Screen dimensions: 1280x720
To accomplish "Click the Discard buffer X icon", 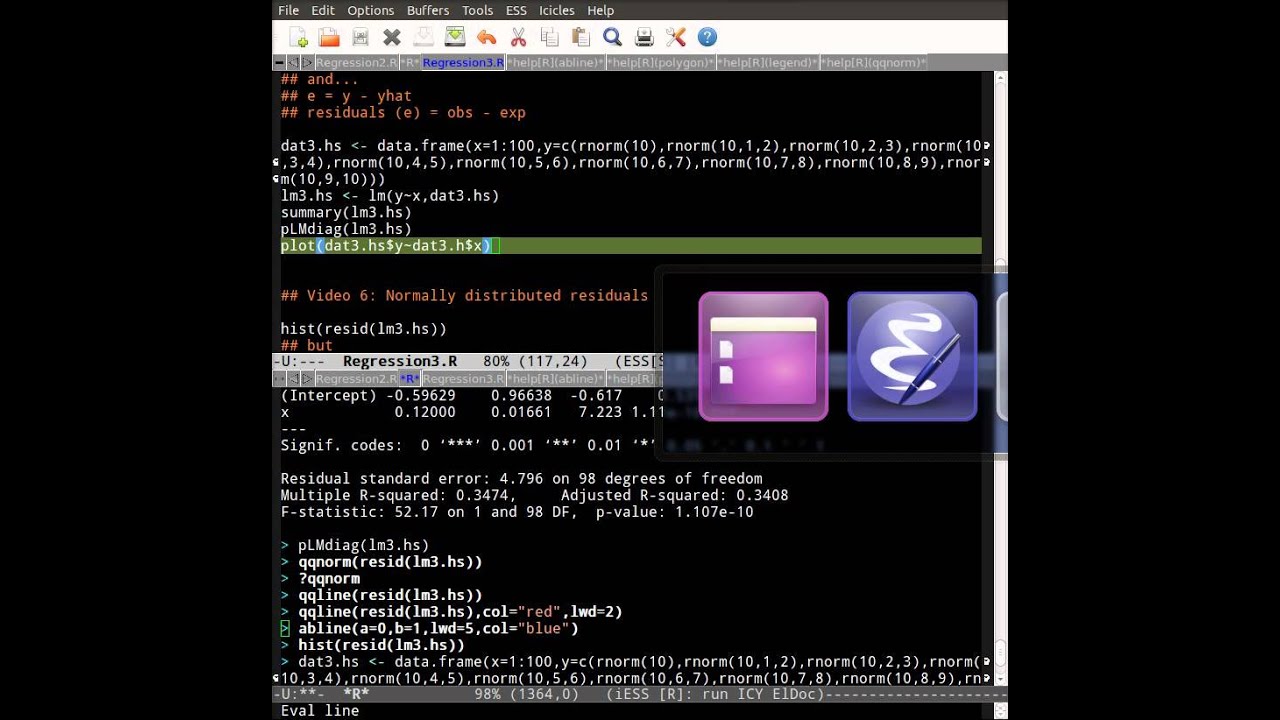I will coord(392,37).
